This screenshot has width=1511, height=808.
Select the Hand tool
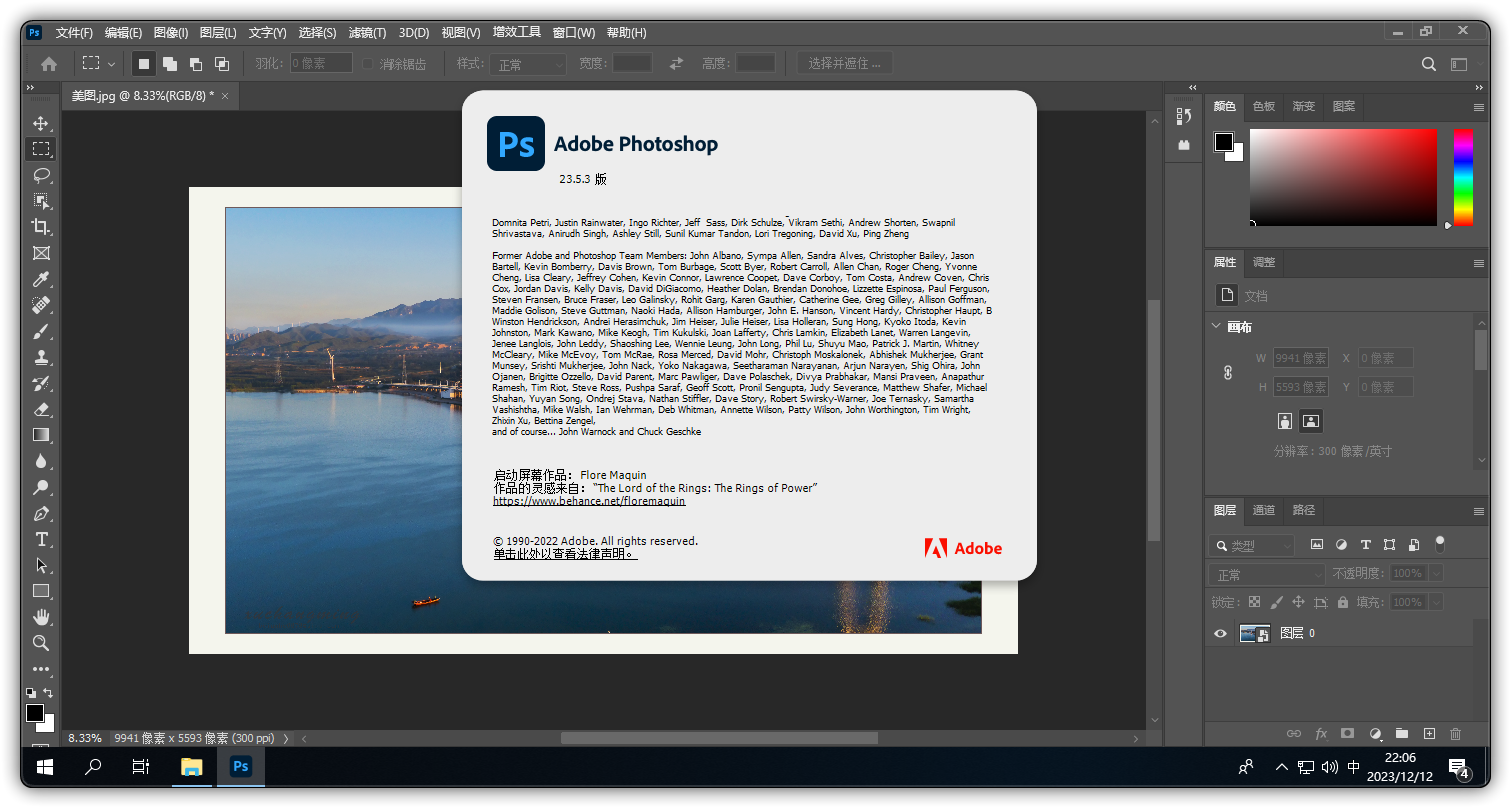click(x=41, y=616)
